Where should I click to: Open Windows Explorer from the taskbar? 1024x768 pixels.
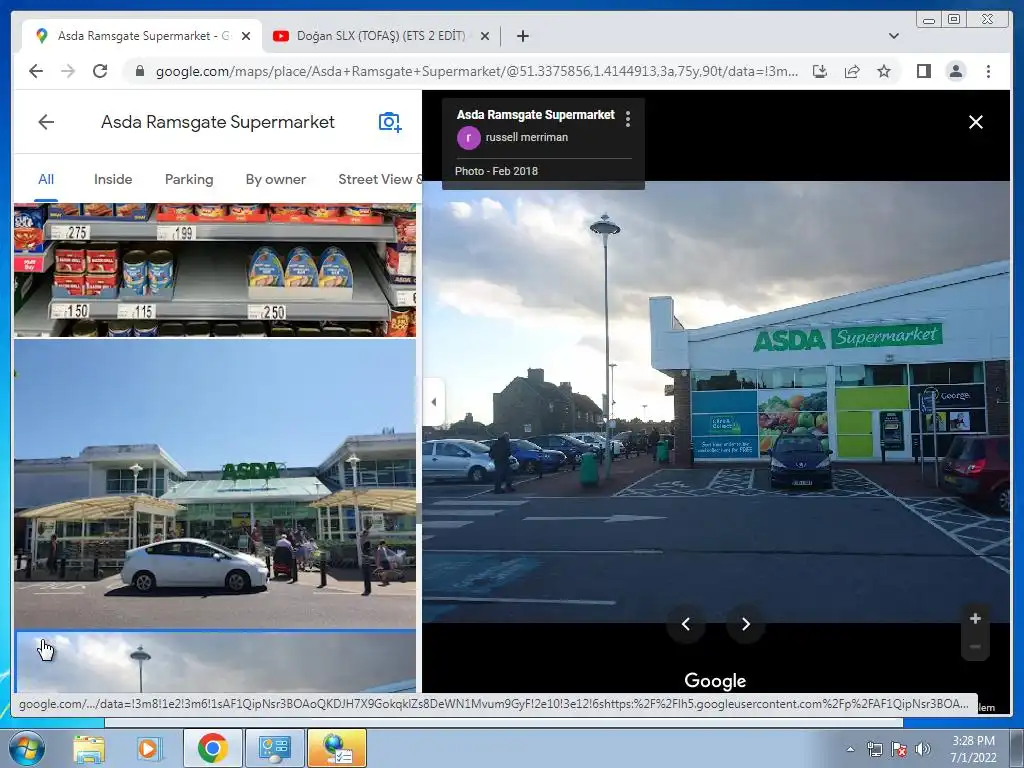[89, 748]
